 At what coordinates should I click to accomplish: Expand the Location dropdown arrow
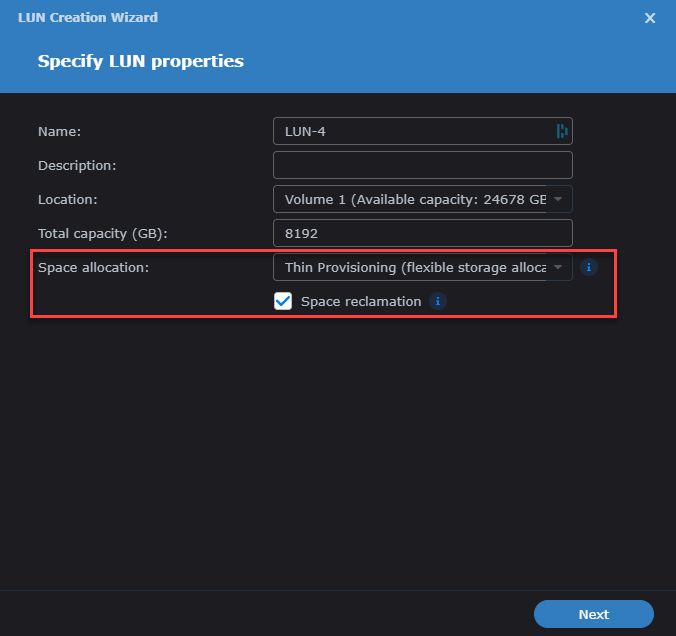point(558,199)
